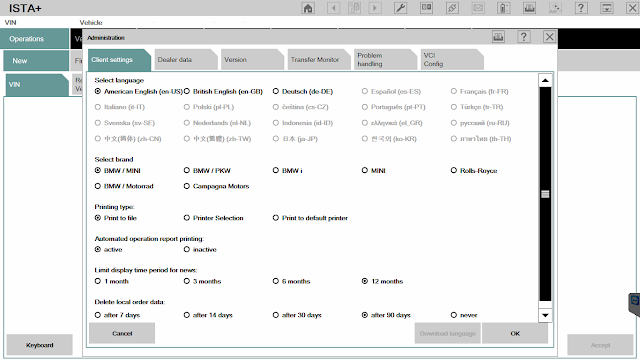Click the display mode toolbar icon
640x360 pixels.
pyautogui.click(x=427, y=8)
